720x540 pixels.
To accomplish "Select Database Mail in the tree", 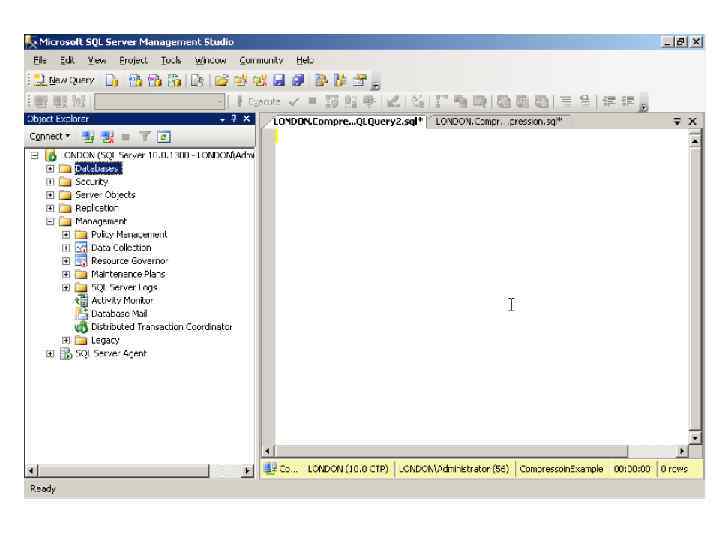I will (119, 314).
